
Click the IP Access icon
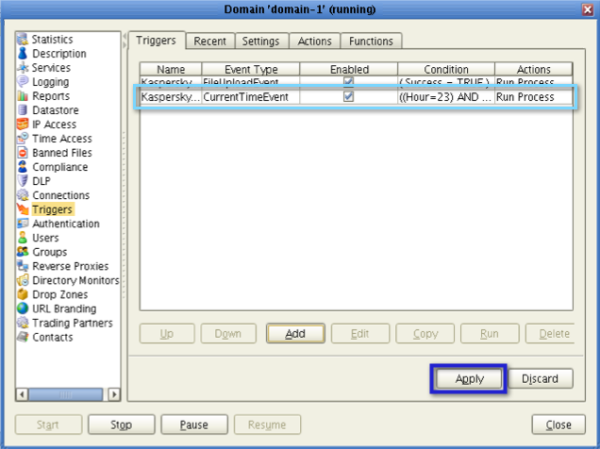(23, 125)
